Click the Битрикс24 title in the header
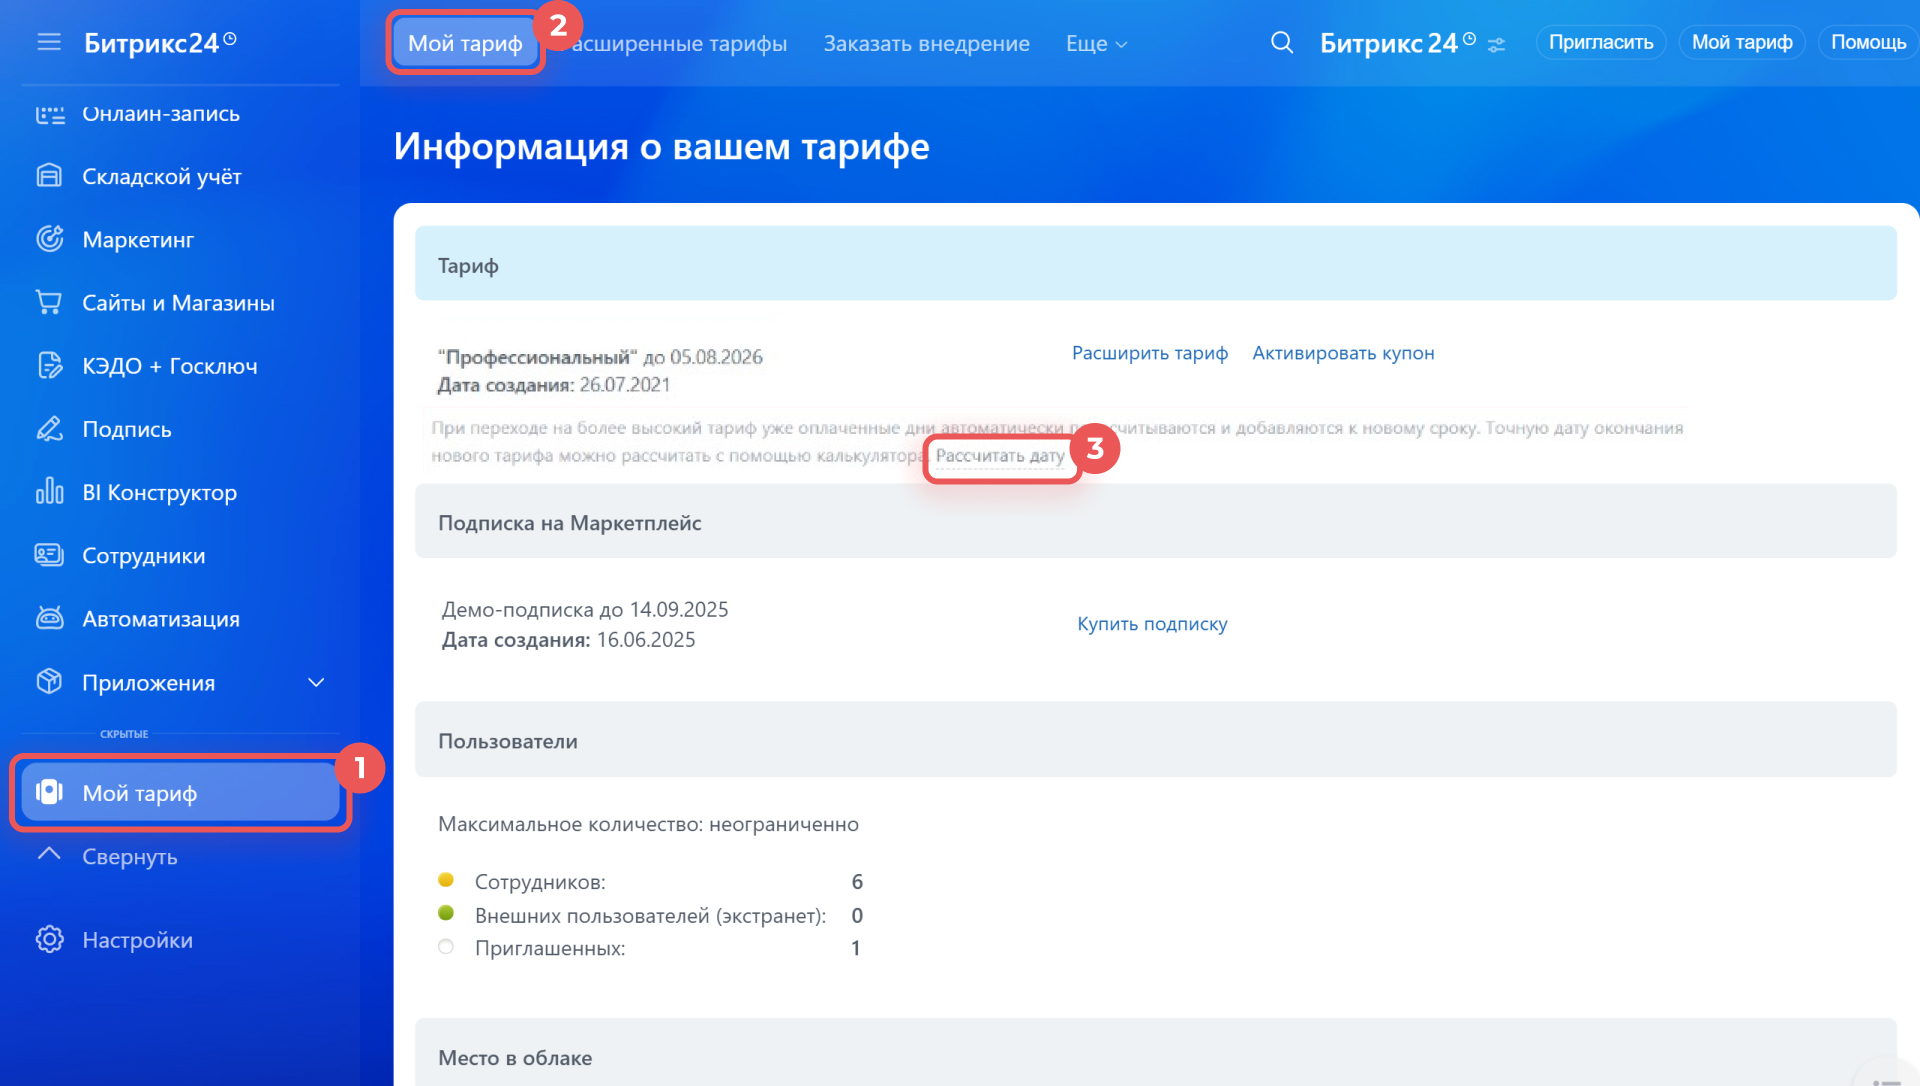The width and height of the screenshot is (1920, 1086). point(1397,43)
